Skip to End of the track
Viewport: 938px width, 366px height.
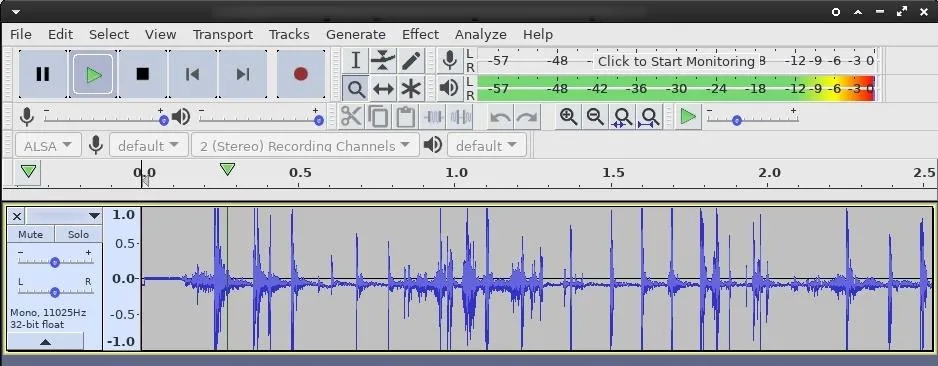[242, 74]
